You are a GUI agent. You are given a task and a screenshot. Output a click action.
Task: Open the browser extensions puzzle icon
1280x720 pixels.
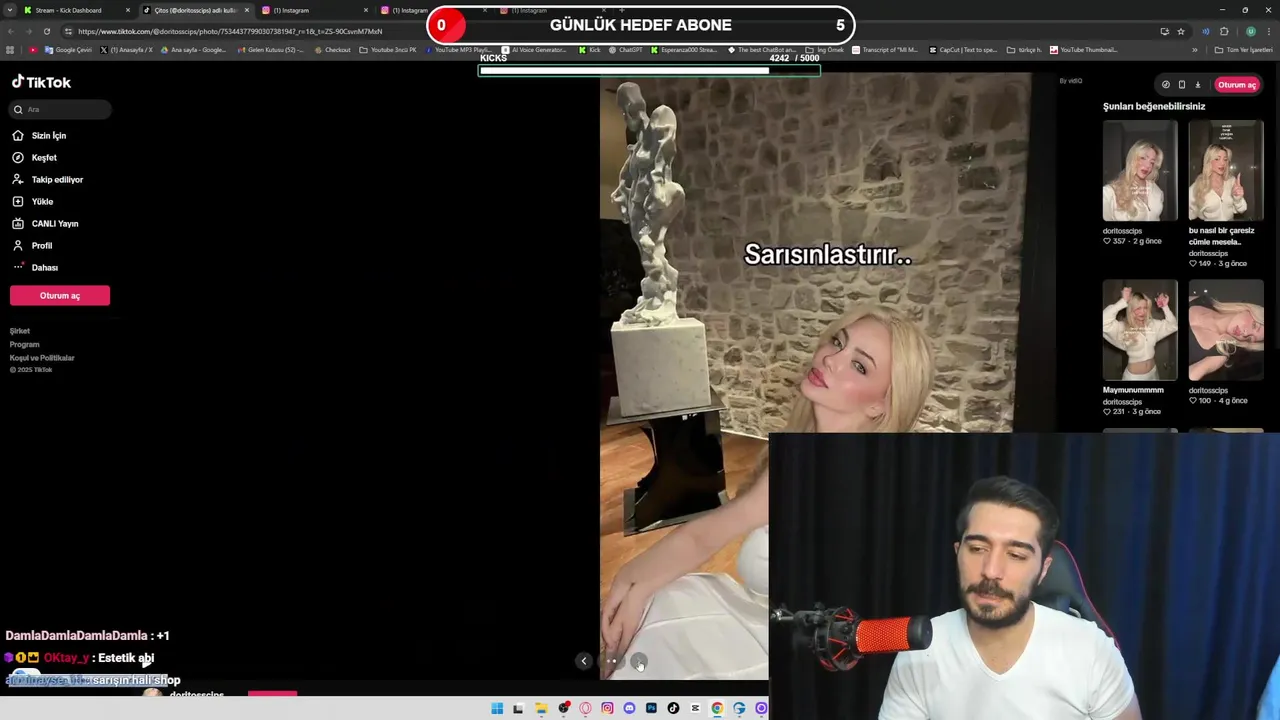[1223, 31]
